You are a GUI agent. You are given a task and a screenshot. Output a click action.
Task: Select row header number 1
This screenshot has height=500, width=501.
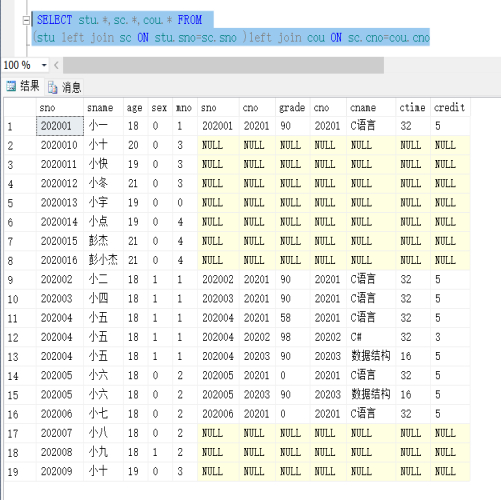coord(20,126)
